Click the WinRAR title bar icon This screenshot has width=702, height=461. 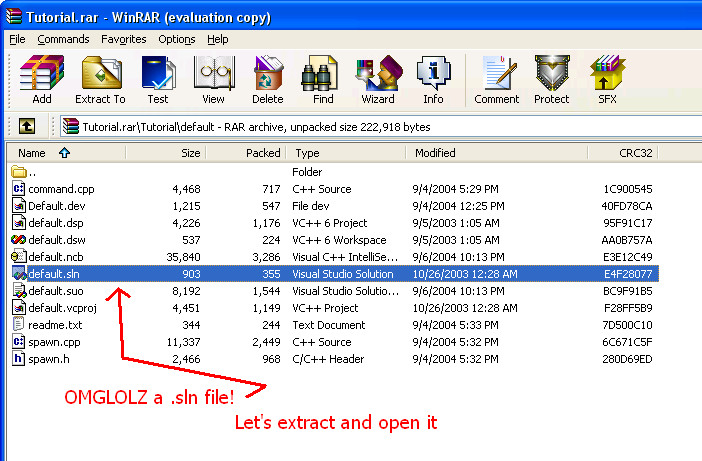point(13,16)
